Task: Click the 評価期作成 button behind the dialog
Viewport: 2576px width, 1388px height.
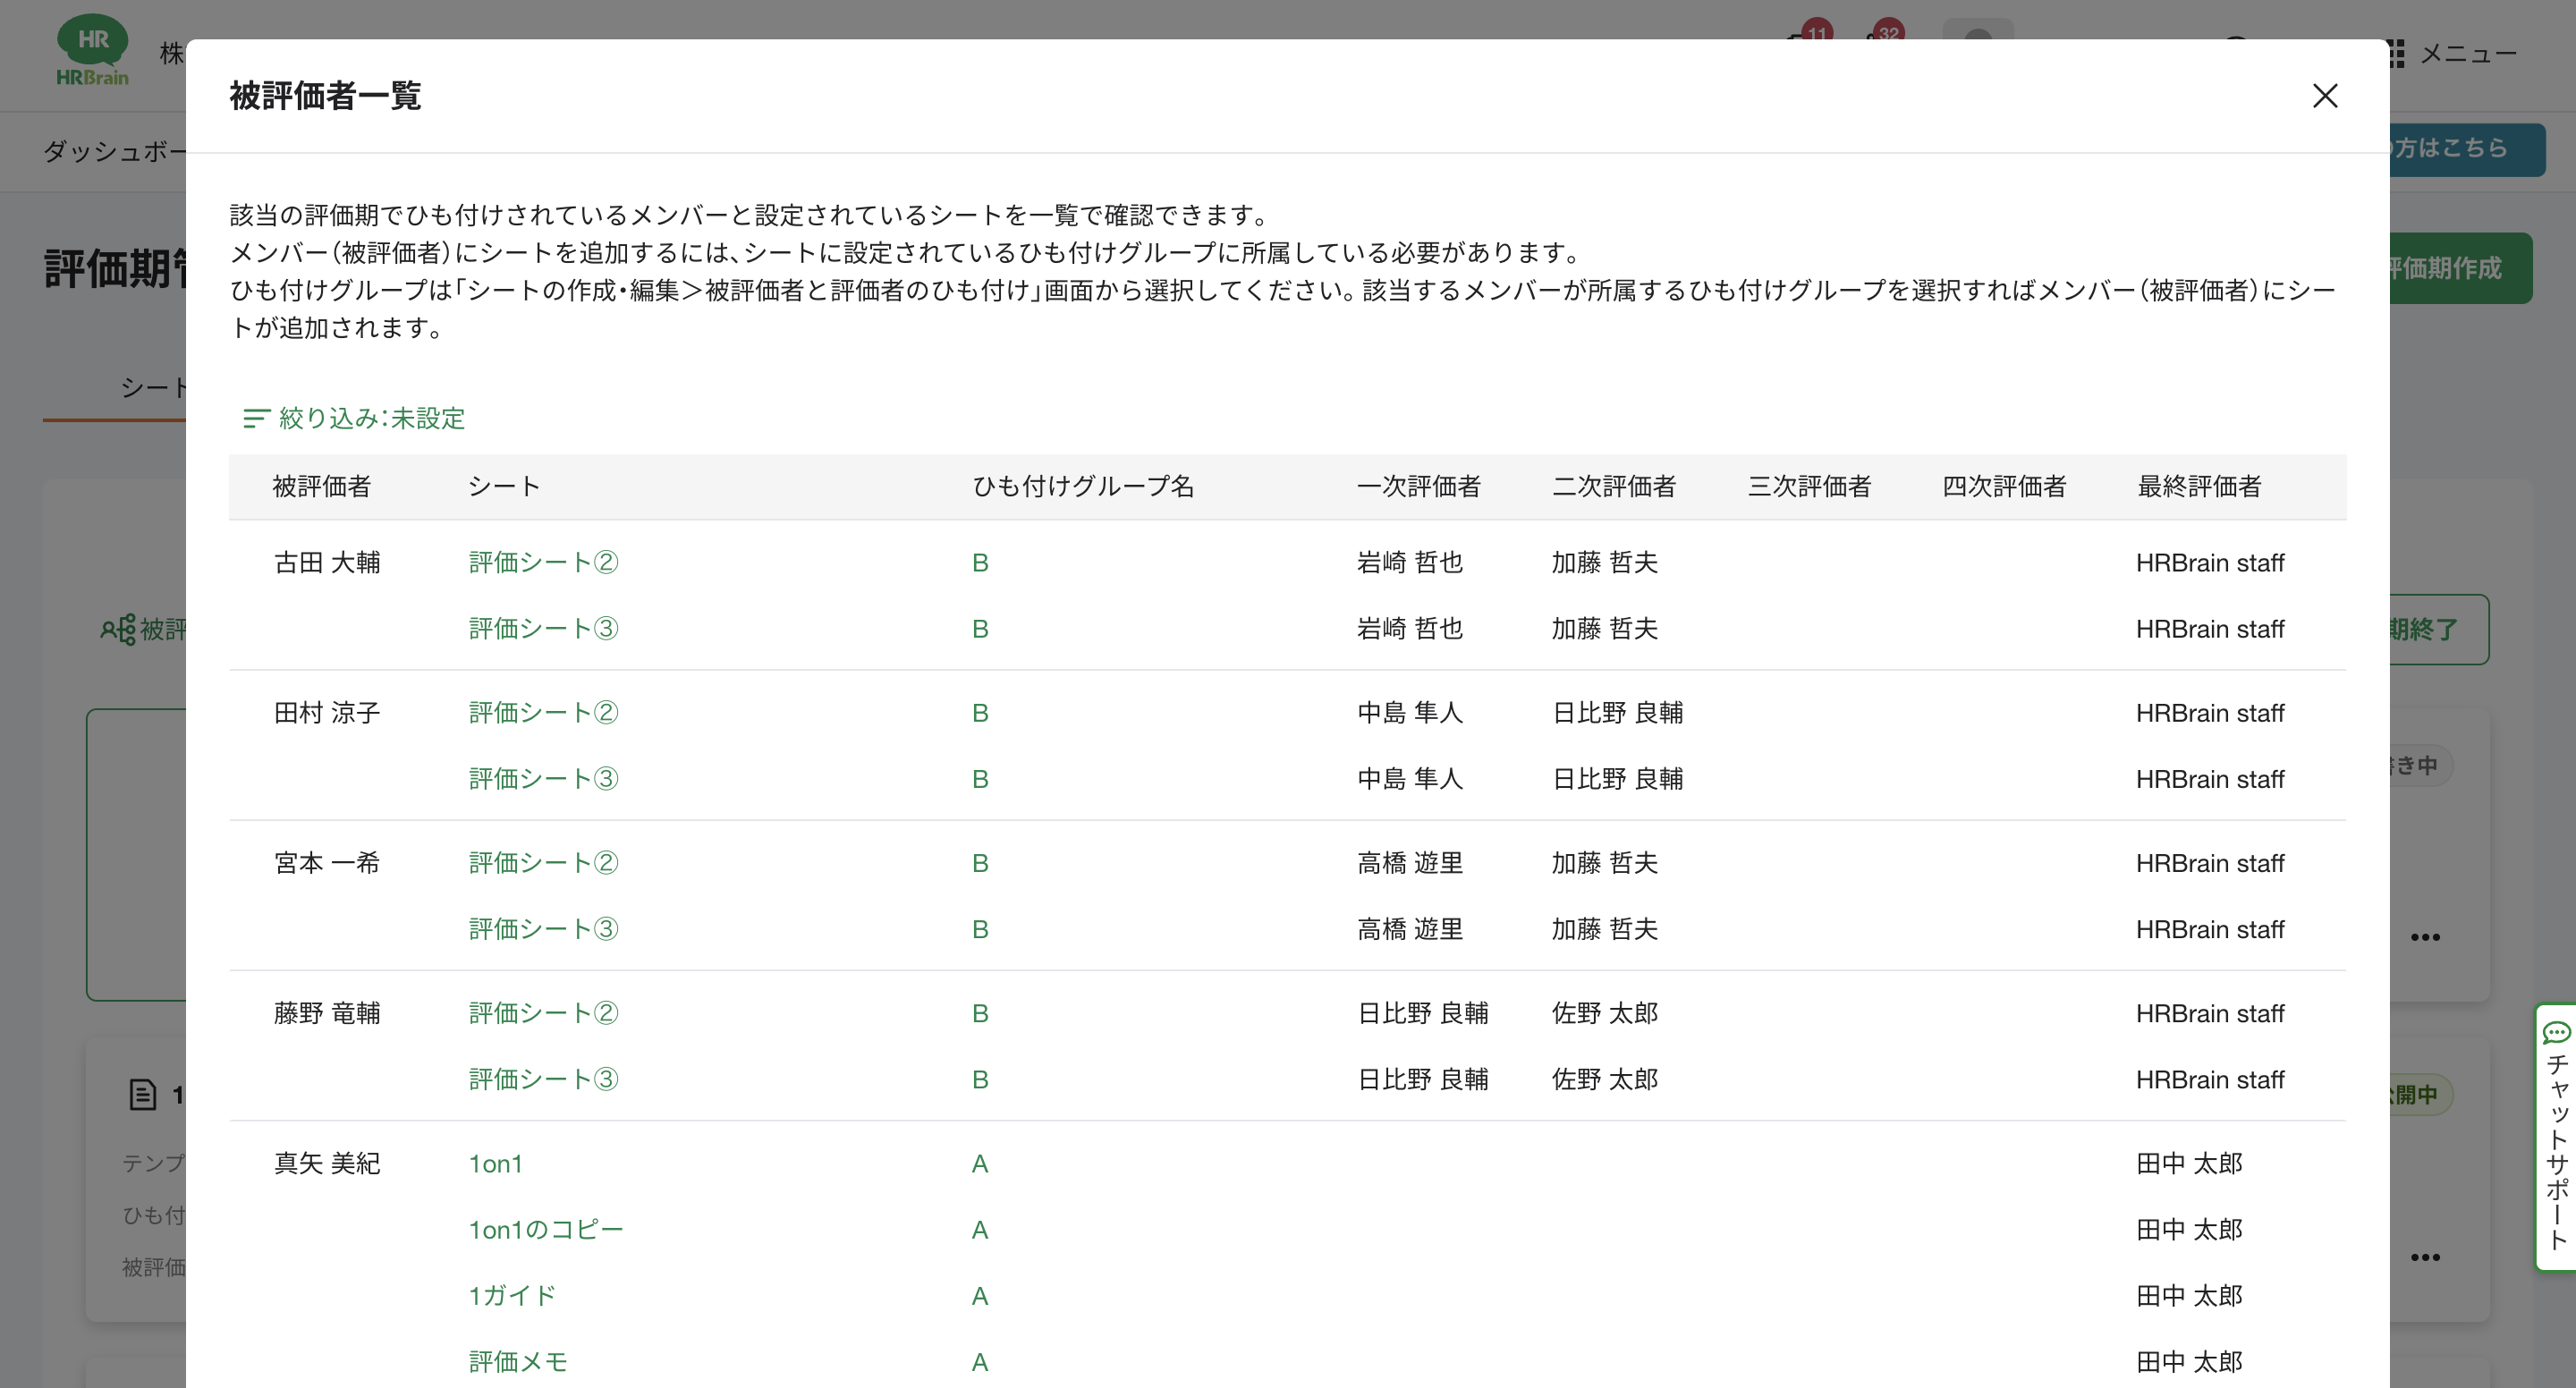Action: pos(2461,268)
